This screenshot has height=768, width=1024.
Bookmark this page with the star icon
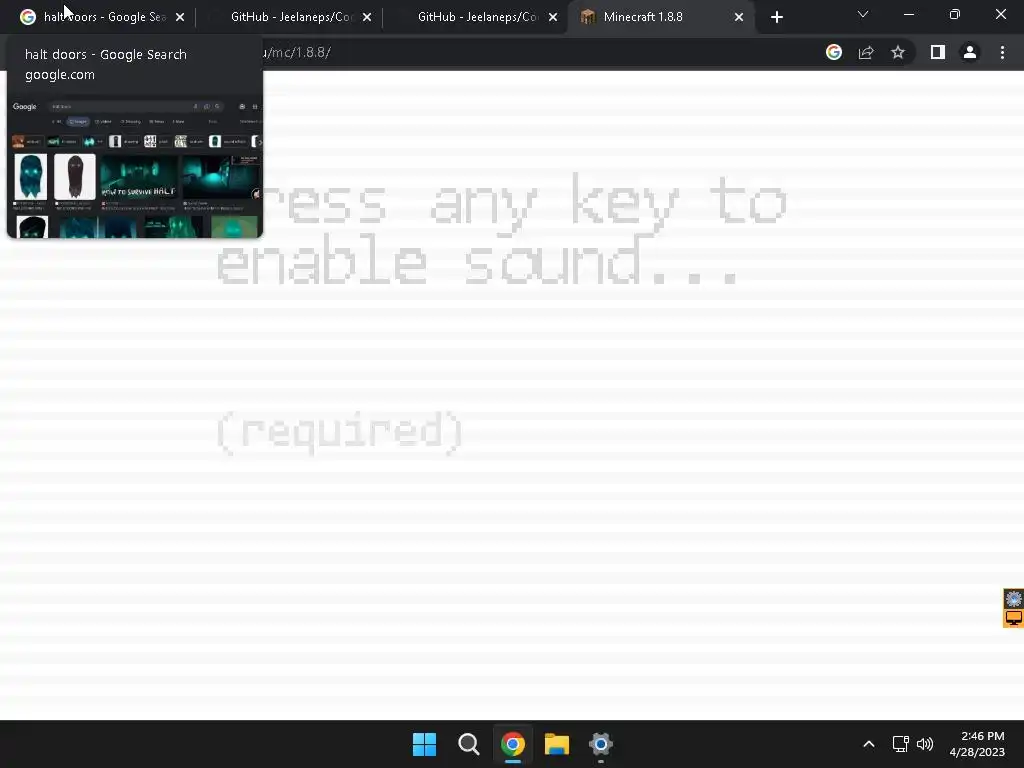click(x=898, y=52)
